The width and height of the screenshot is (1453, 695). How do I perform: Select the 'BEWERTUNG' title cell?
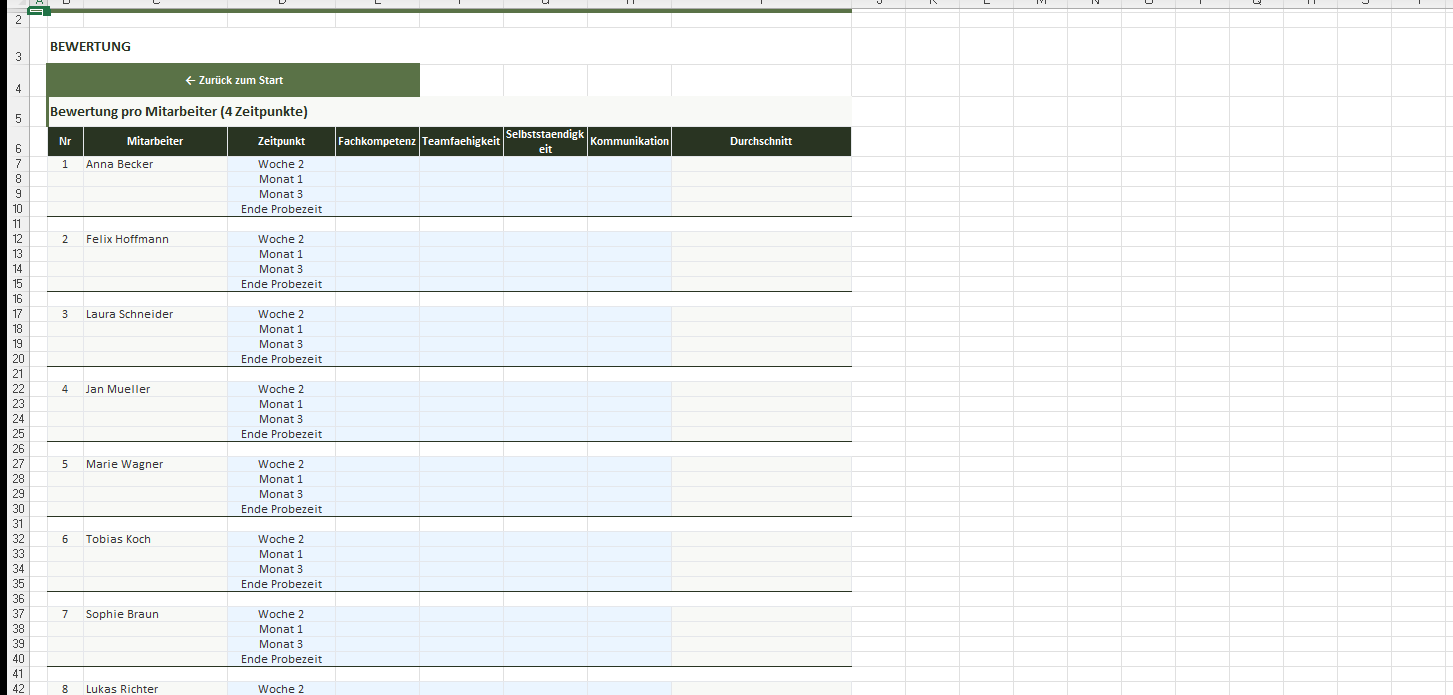(x=90, y=47)
